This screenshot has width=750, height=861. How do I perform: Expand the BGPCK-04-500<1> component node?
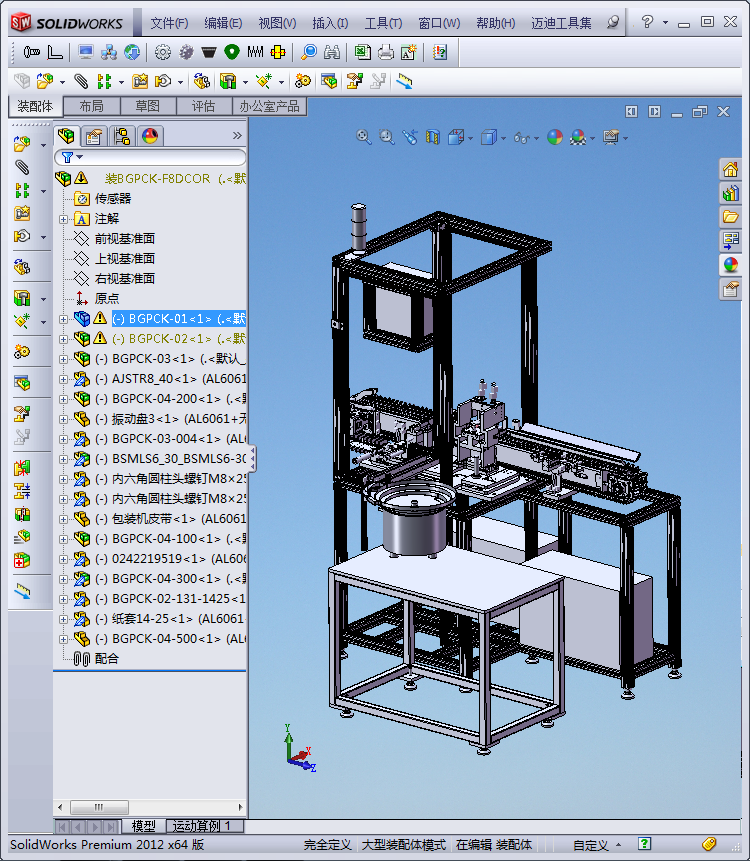pos(63,639)
